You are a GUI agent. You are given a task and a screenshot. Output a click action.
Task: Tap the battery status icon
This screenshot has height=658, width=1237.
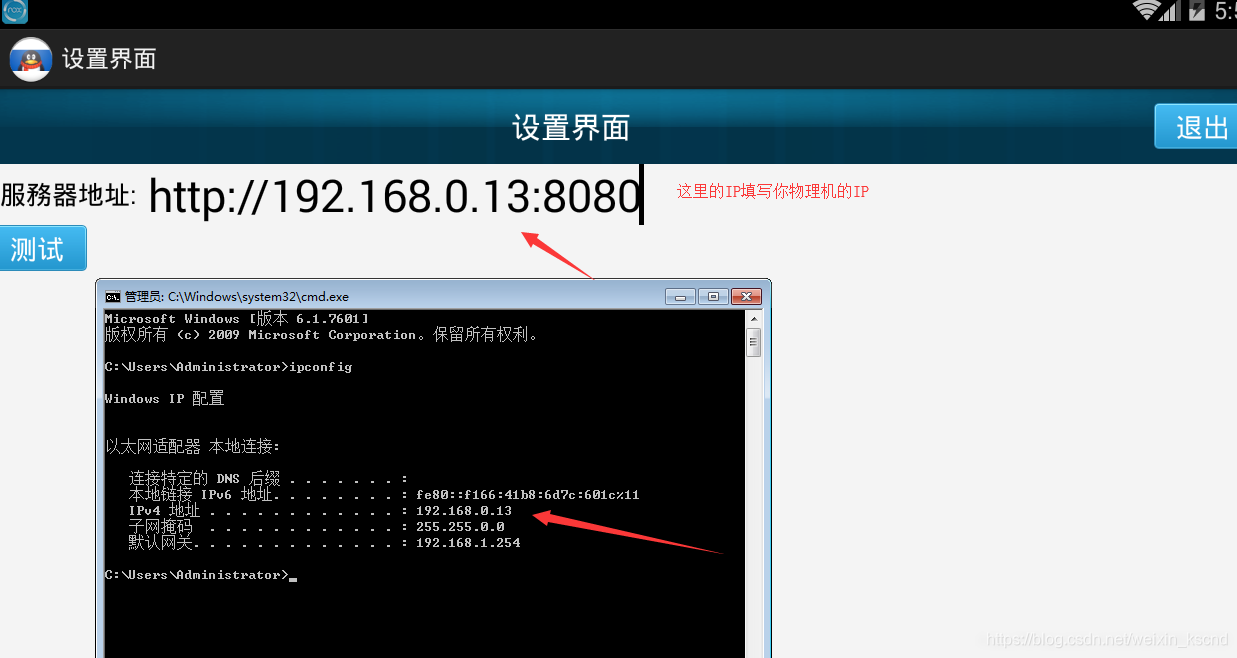1196,11
